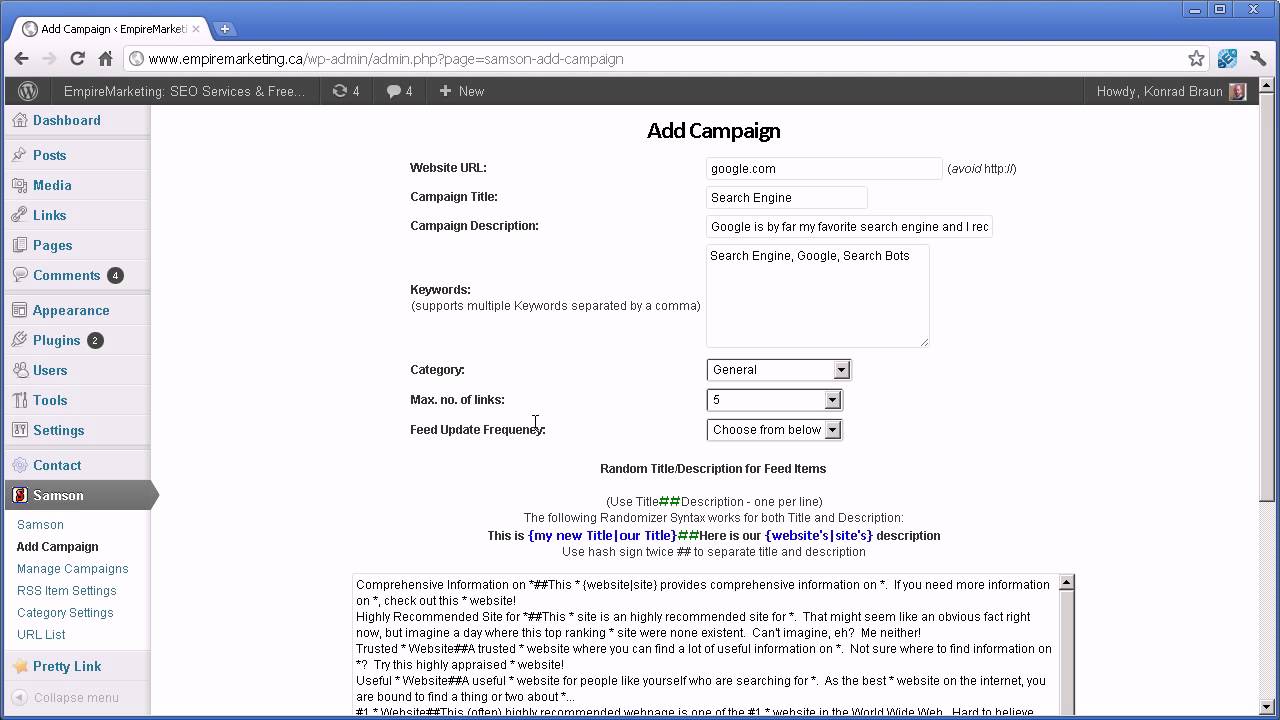Click Konrad Braun avatar image
The image size is (1280, 720).
pyautogui.click(x=1238, y=91)
